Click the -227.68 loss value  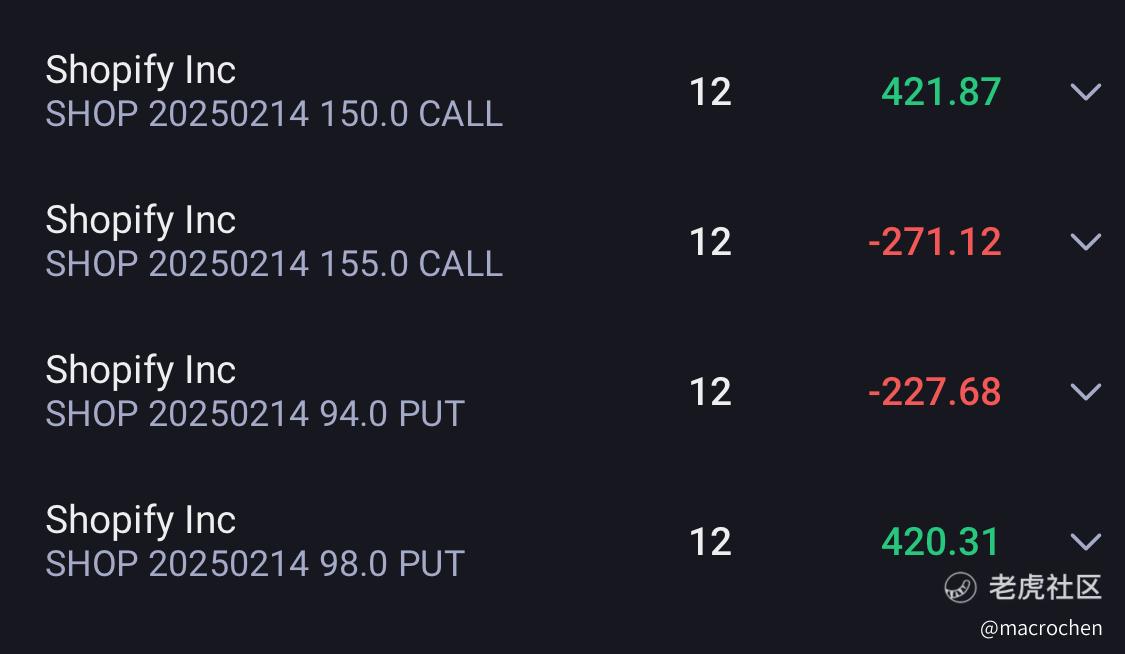click(x=934, y=392)
